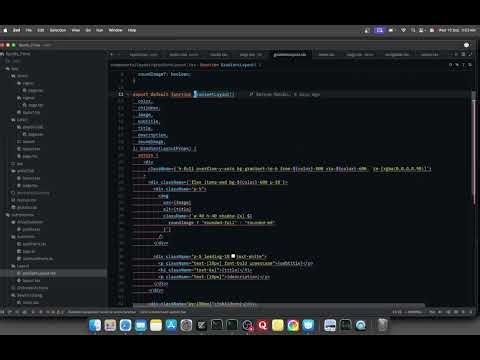This screenshot has height=360, width=480.
Task: Click the 'return (' line in code
Action: point(148,155)
